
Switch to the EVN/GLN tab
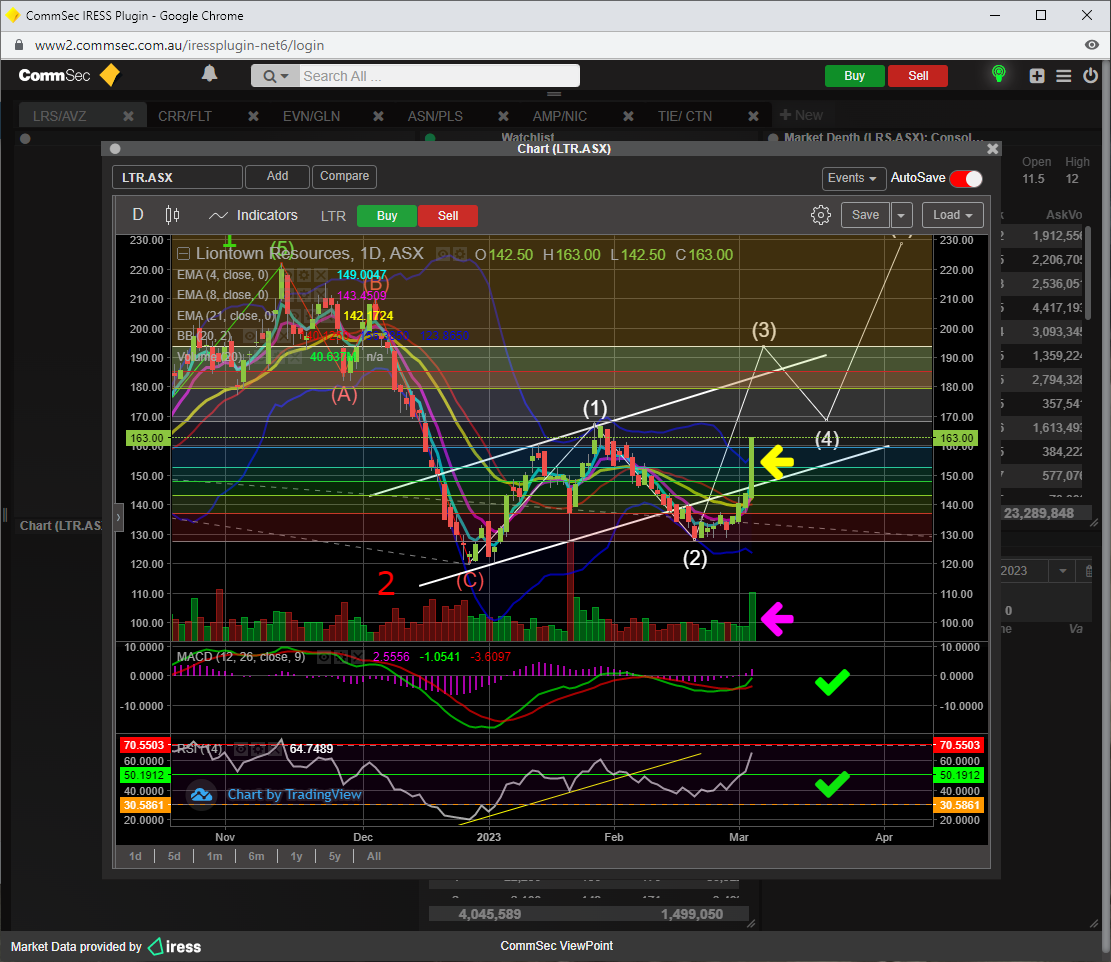[x=311, y=116]
